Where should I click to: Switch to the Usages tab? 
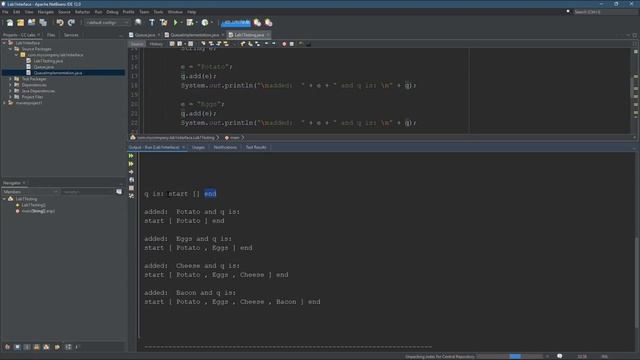198,147
